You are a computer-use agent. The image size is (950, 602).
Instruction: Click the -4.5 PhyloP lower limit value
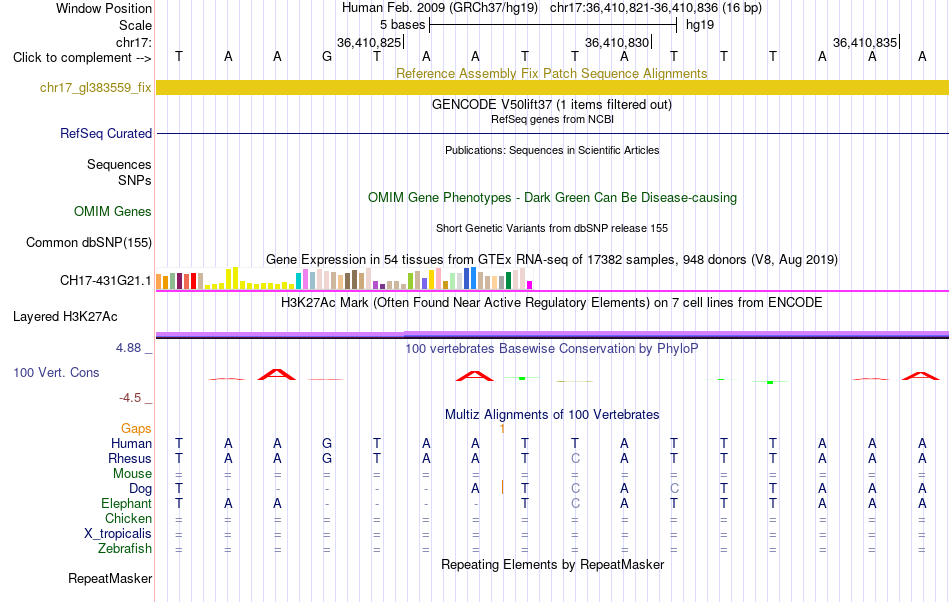[130, 398]
